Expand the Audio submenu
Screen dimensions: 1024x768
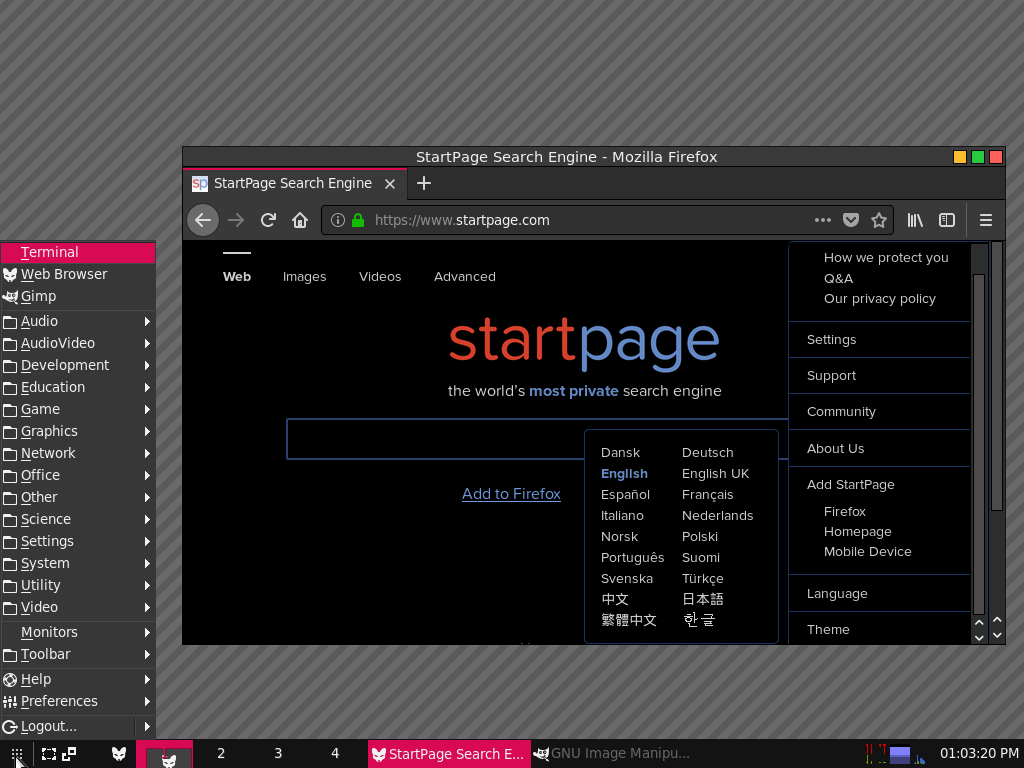point(78,321)
